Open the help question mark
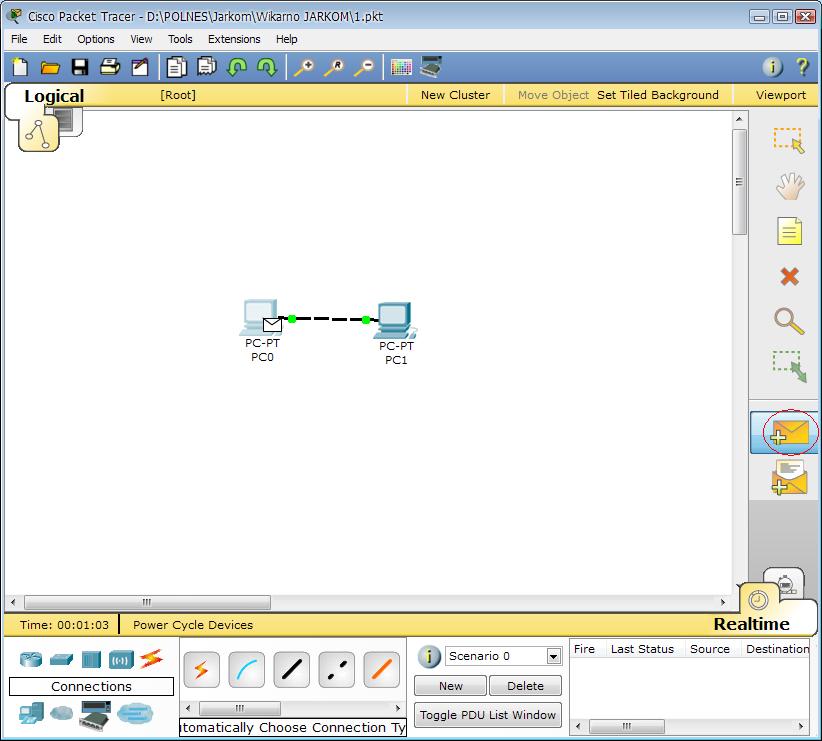Viewport: 822px width, 741px height. point(802,67)
